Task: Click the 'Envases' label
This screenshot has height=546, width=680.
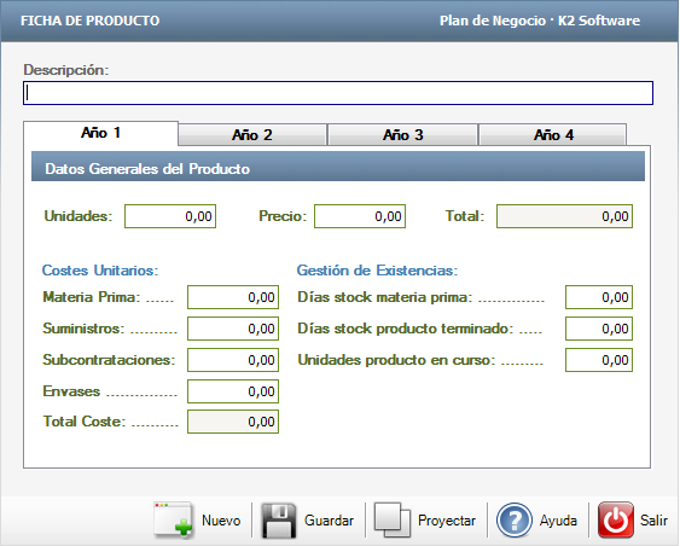Action: 72,391
